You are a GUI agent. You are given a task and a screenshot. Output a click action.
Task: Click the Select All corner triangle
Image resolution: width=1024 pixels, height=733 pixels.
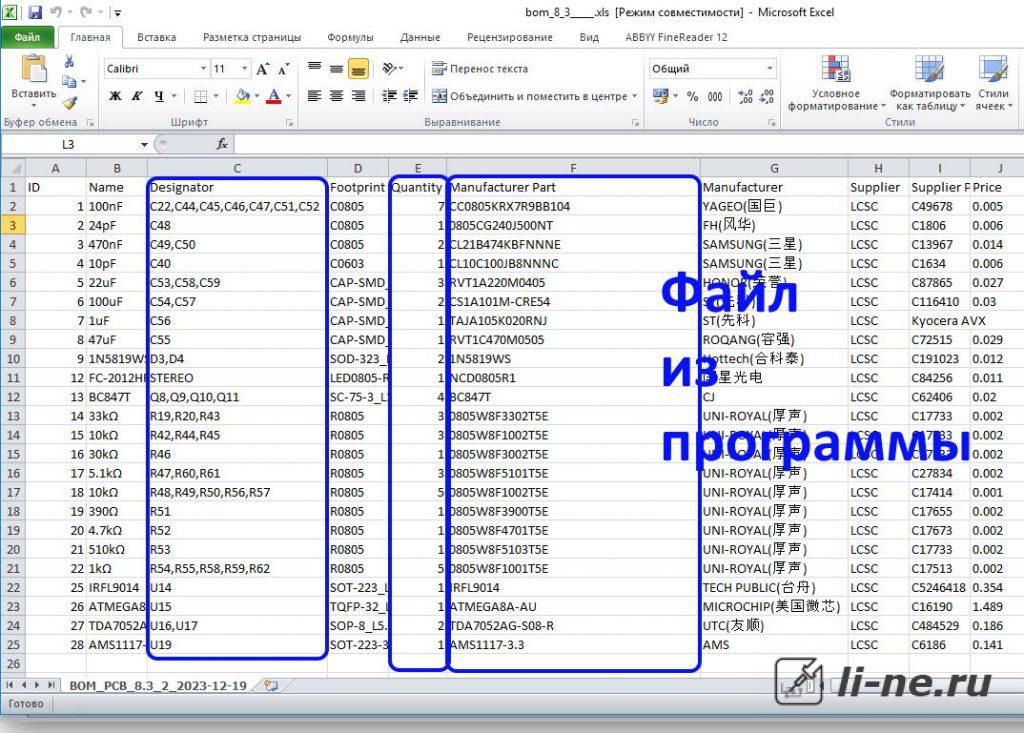14,169
